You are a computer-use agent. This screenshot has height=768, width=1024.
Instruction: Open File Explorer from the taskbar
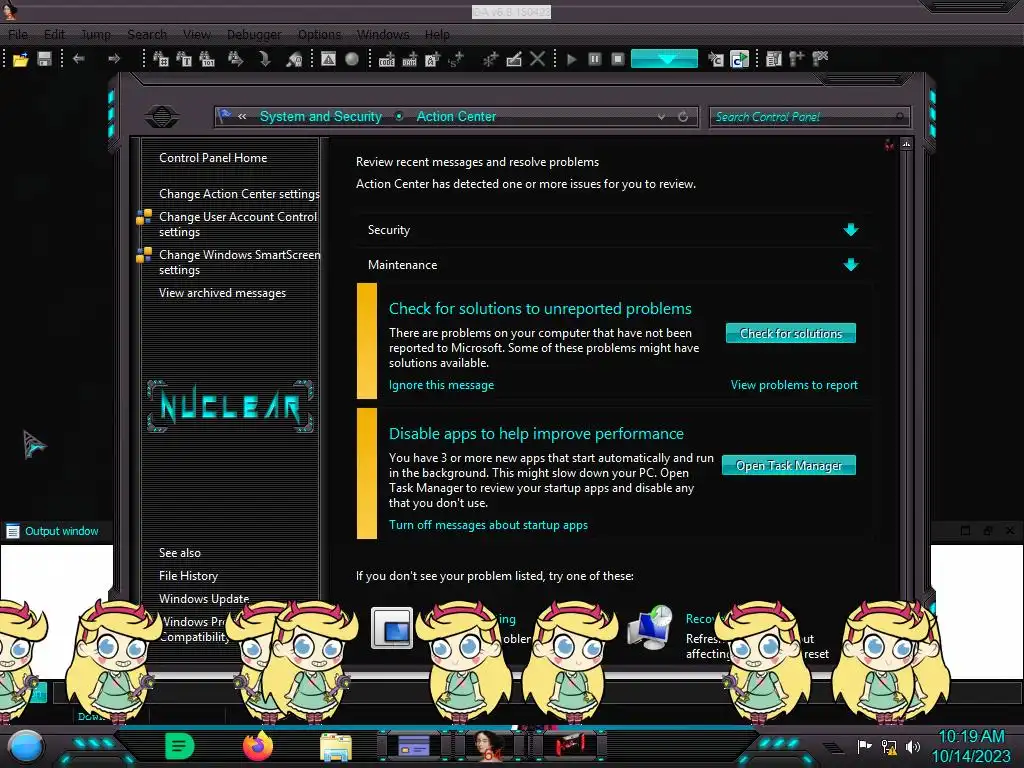click(336, 747)
